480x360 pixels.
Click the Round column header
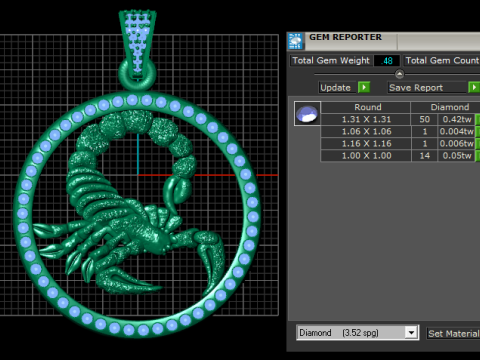pos(366,107)
